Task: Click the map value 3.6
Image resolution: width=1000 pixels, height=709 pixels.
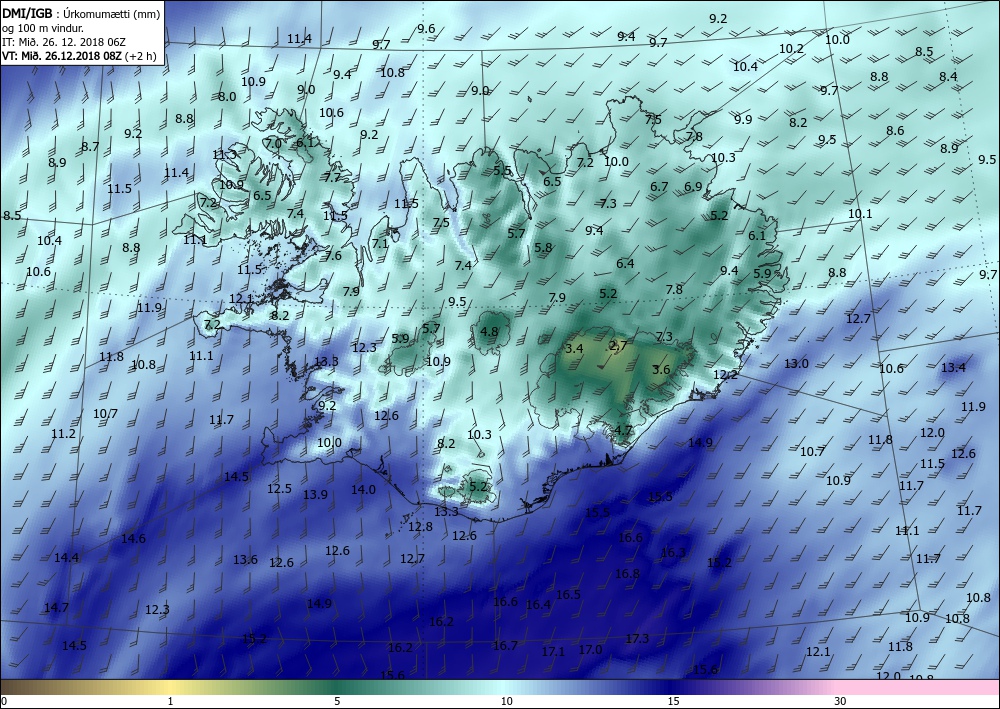Action: (x=661, y=370)
